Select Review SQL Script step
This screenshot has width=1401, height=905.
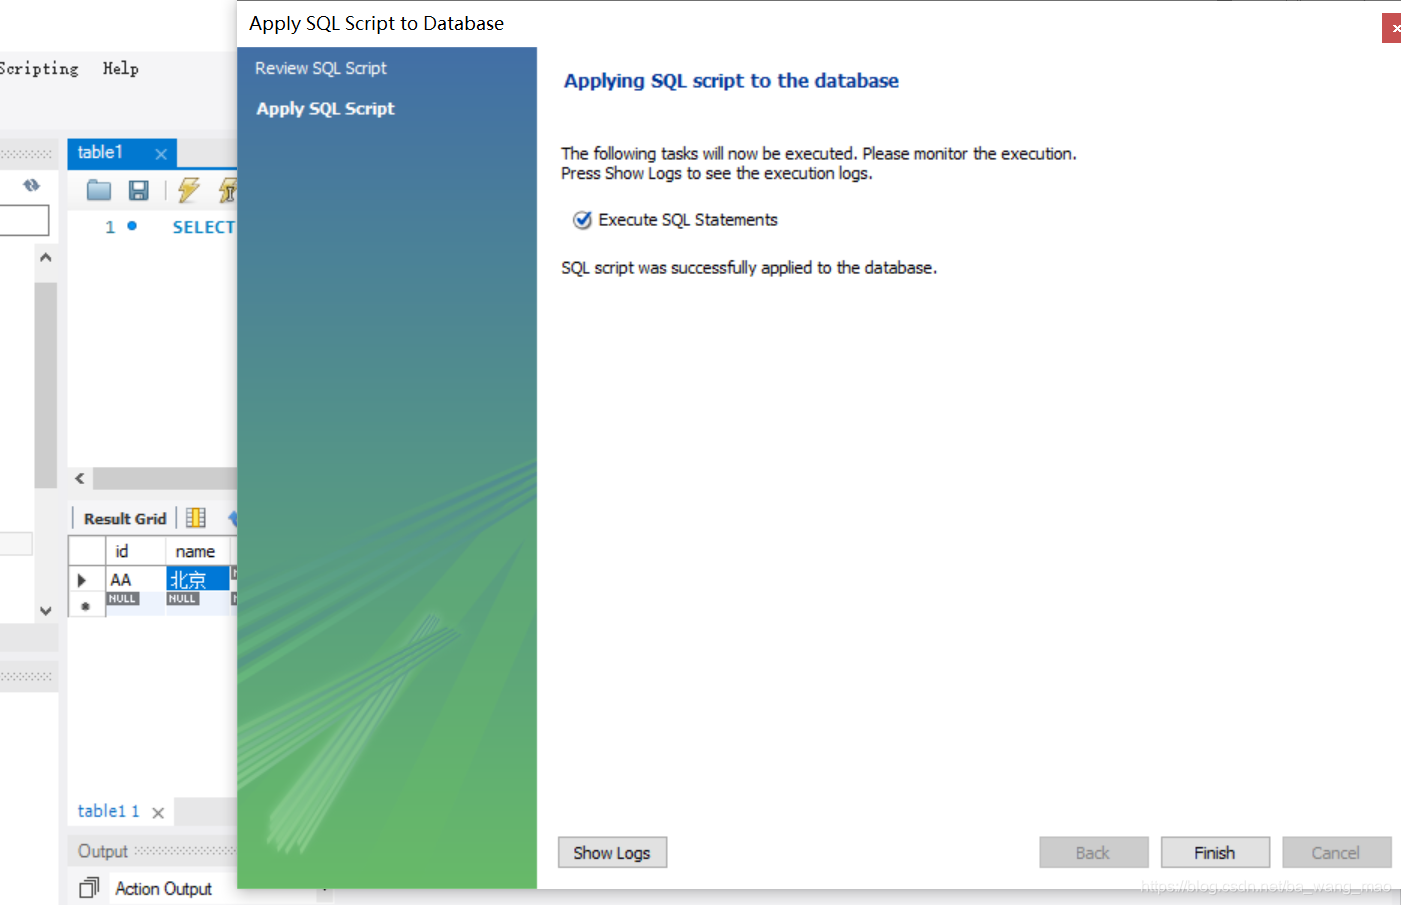[x=321, y=68]
